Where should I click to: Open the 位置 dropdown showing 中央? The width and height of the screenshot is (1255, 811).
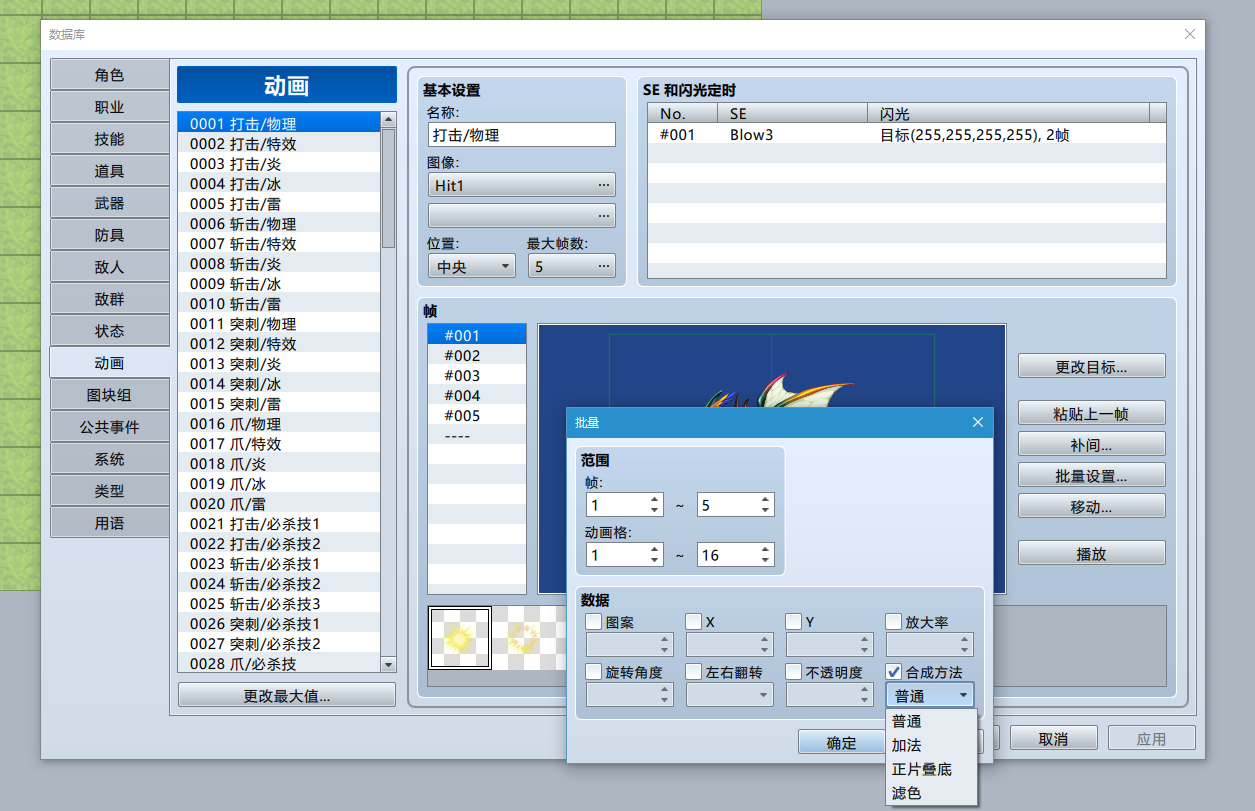tap(472, 267)
